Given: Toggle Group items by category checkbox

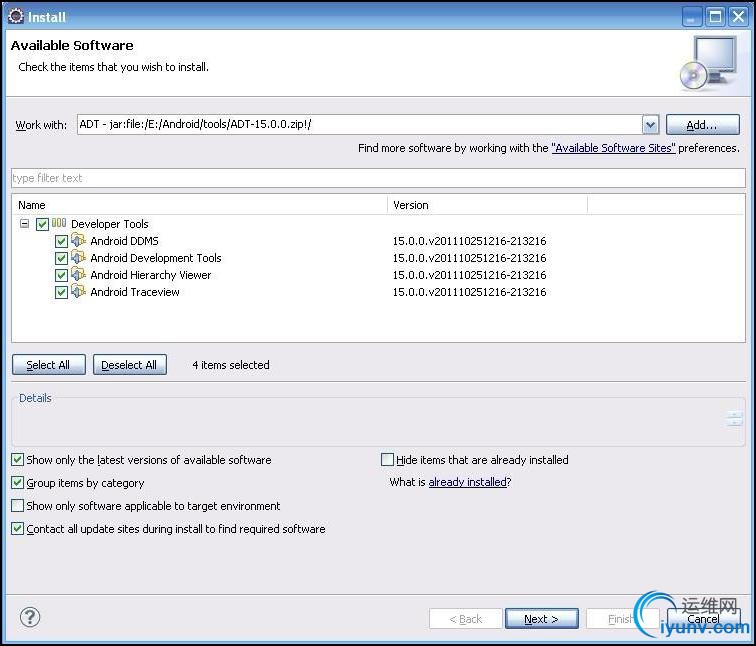Looking at the screenshot, I should pyautogui.click(x=17, y=483).
